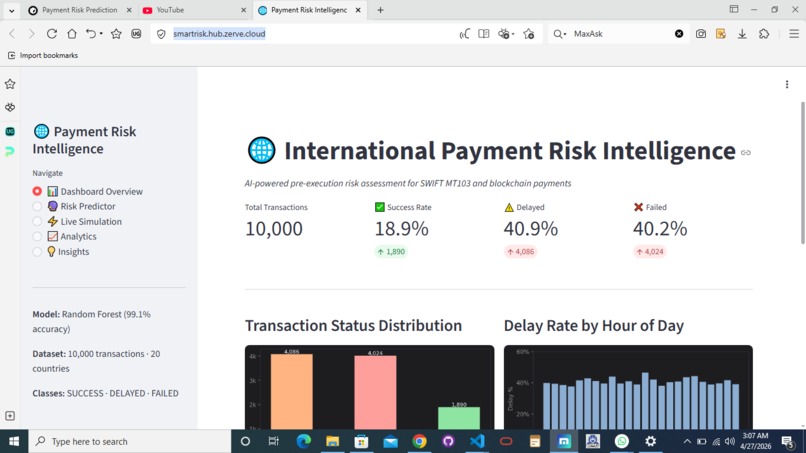806x453 pixels.
Task: Click the 'Success Rate' metric label
Action: click(x=409, y=207)
